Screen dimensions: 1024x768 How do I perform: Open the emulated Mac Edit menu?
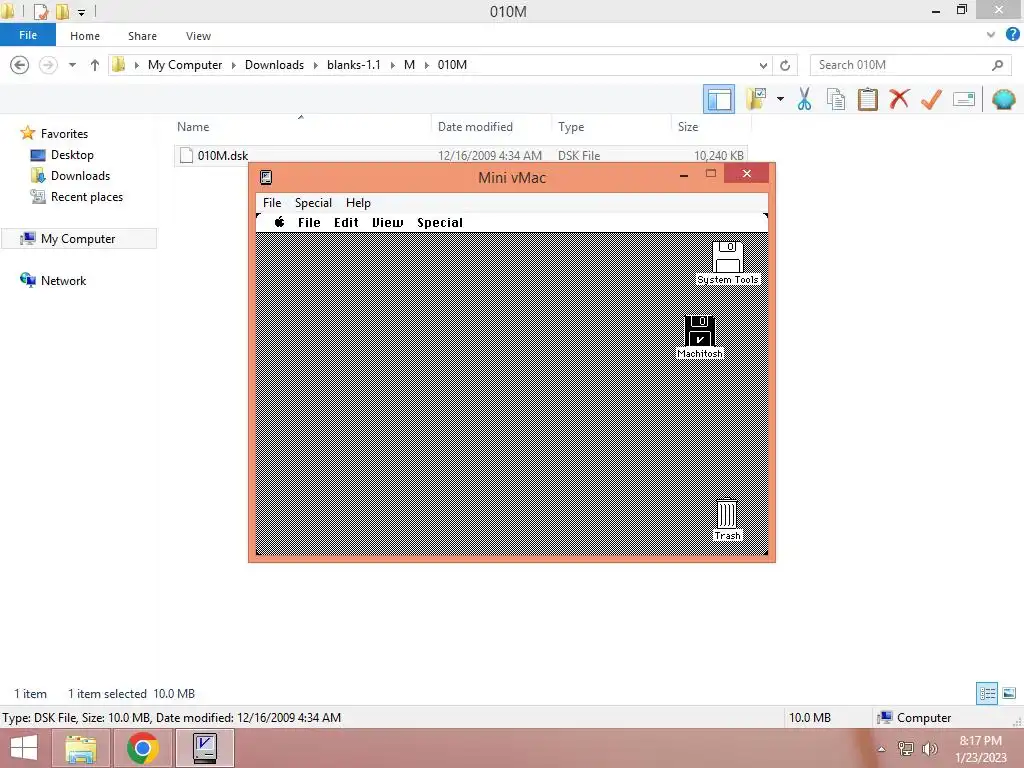tap(346, 223)
